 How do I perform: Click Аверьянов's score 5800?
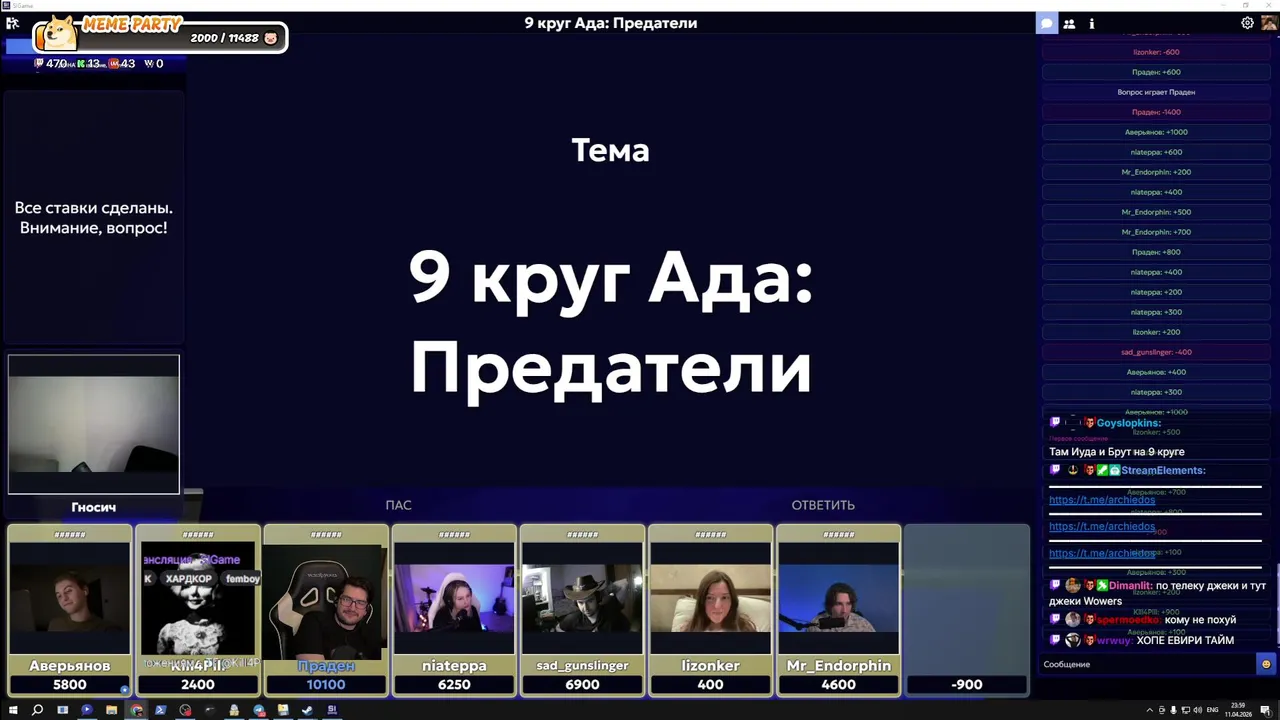pos(70,685)
